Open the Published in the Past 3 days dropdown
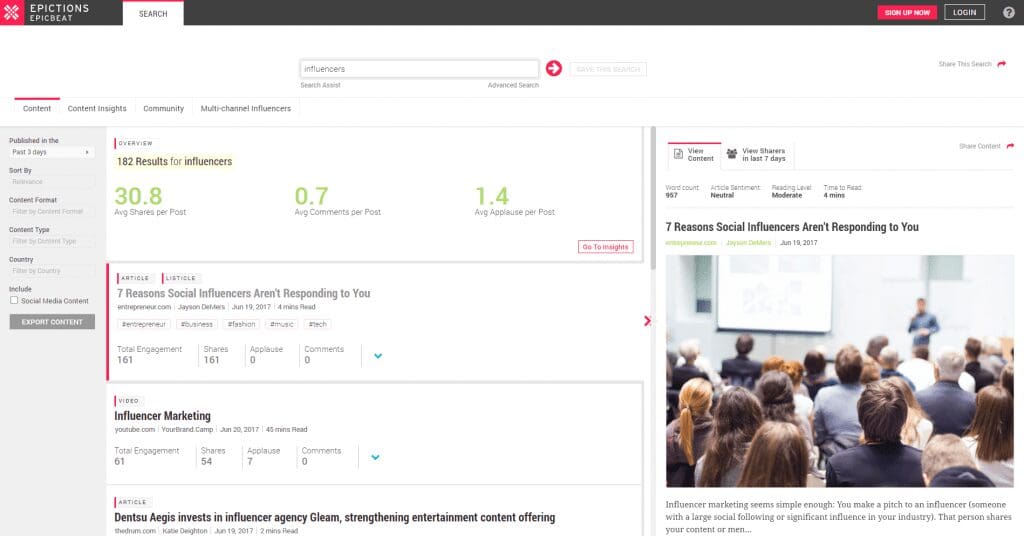The image size is (1024, 536). tap(52, 152)
